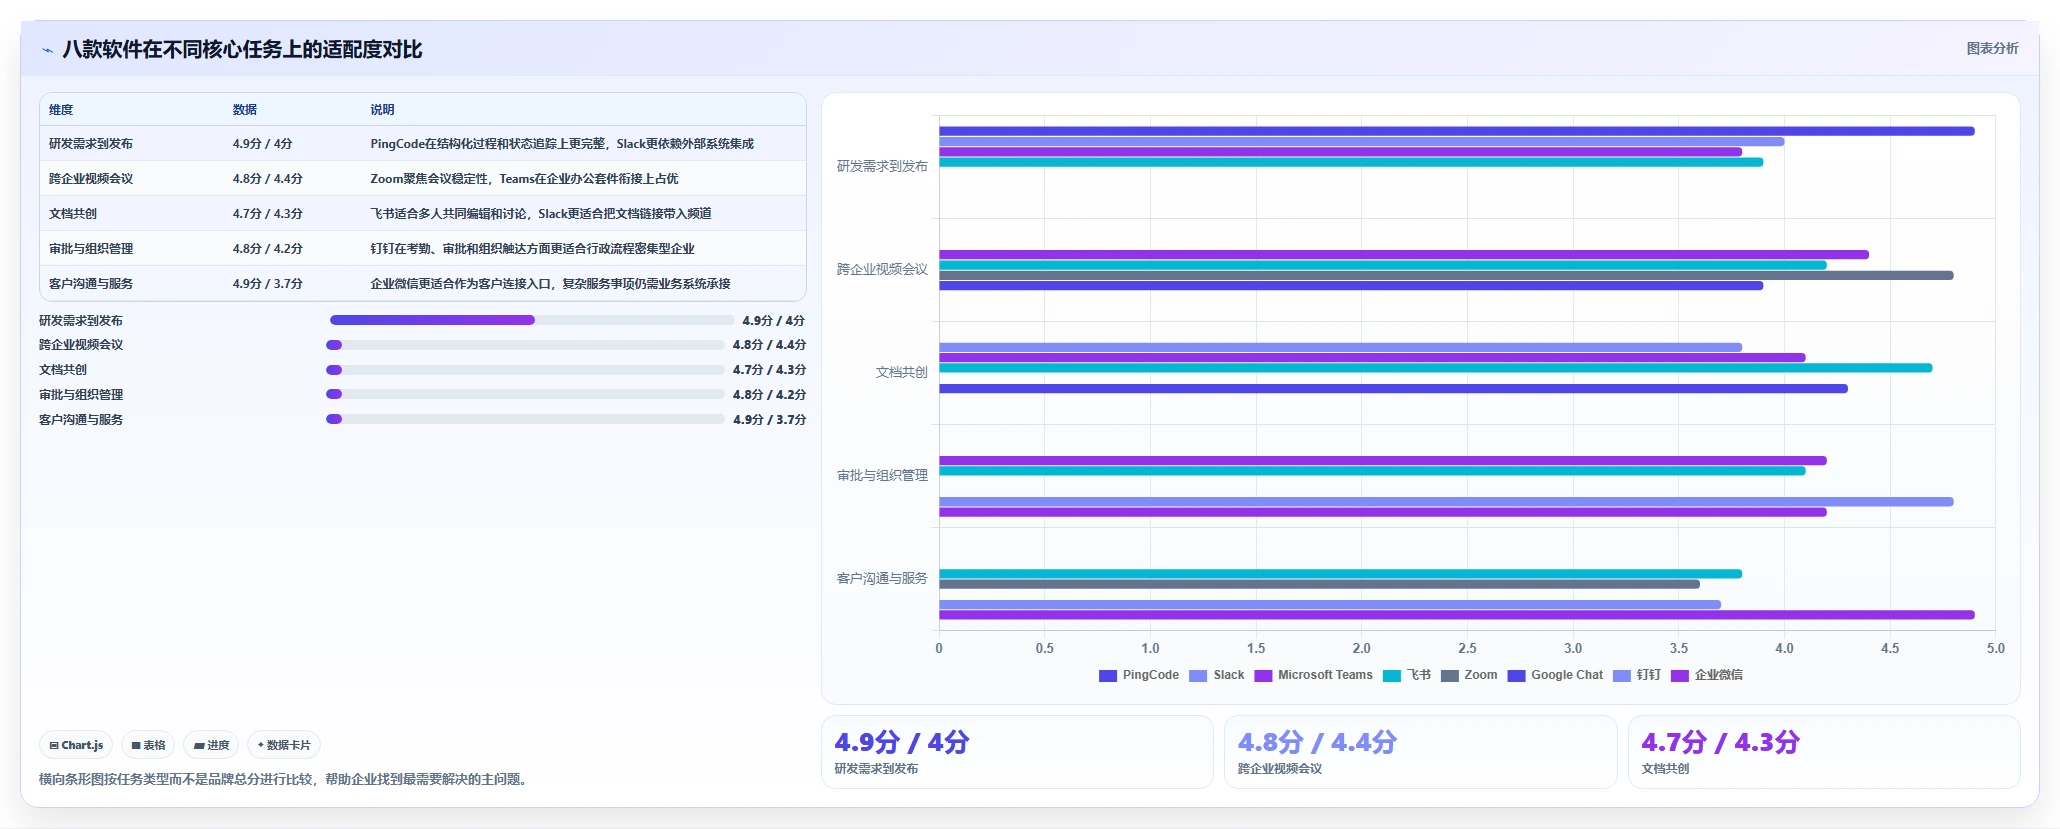Viewport: 2060px width, 829px height.
Task: Click the PingCode bar in 研发需求到发布
Action: point(1457,131)
